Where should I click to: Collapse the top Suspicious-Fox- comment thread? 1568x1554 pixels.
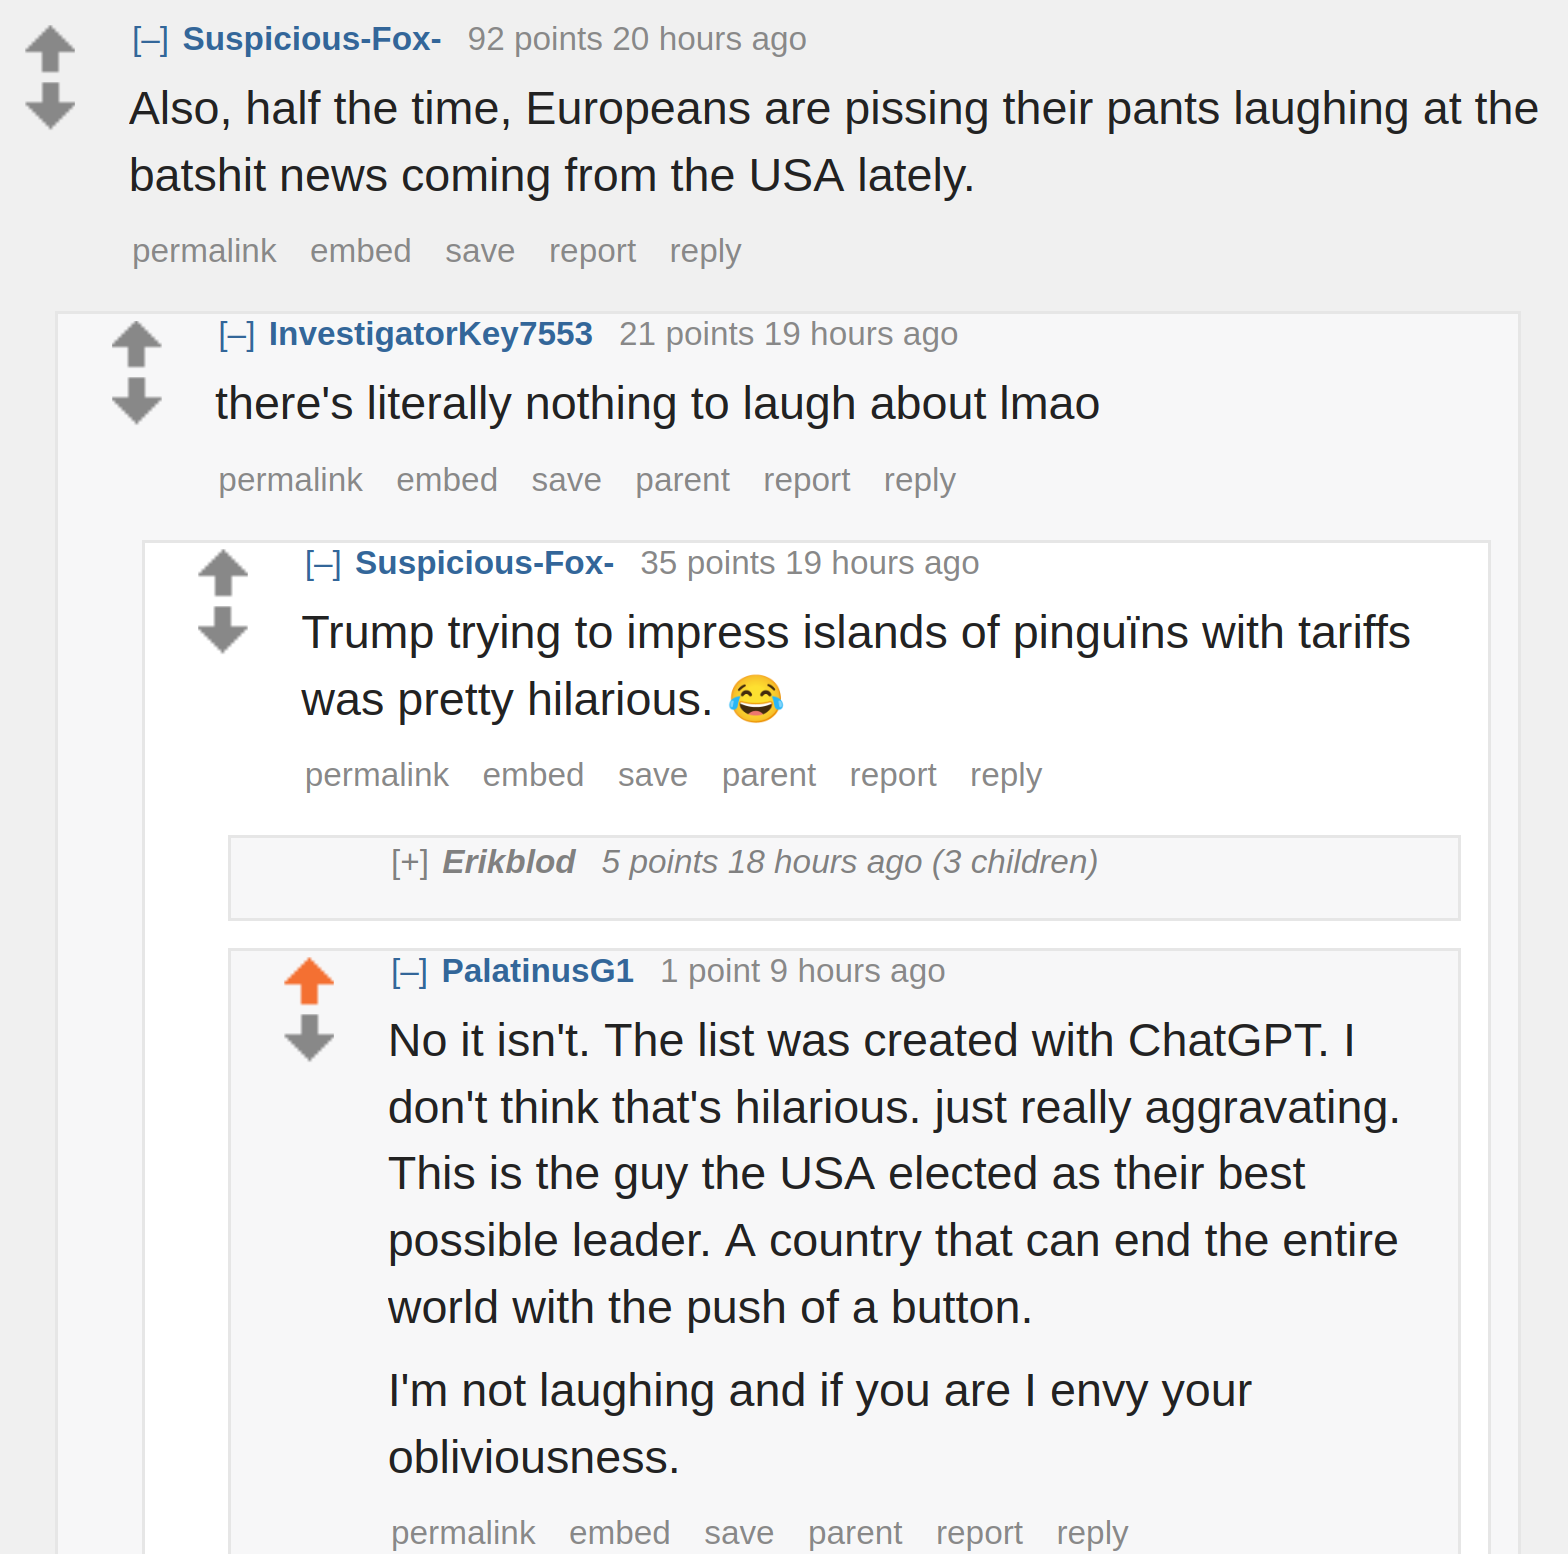(151, 39)
